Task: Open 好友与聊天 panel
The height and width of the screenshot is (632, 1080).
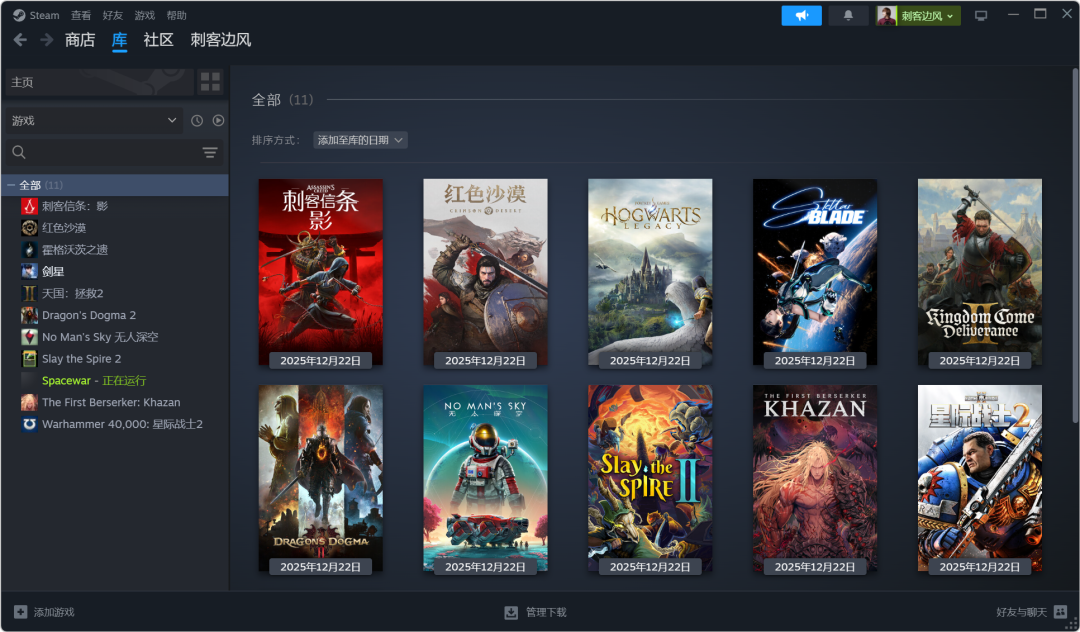Action: tap(1031, 612)
